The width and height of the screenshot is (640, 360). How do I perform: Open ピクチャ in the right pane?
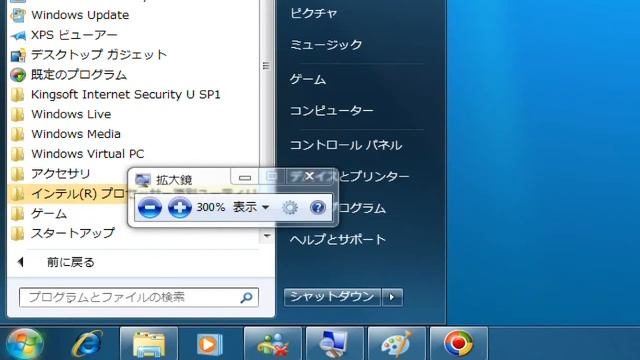point(313,13)
